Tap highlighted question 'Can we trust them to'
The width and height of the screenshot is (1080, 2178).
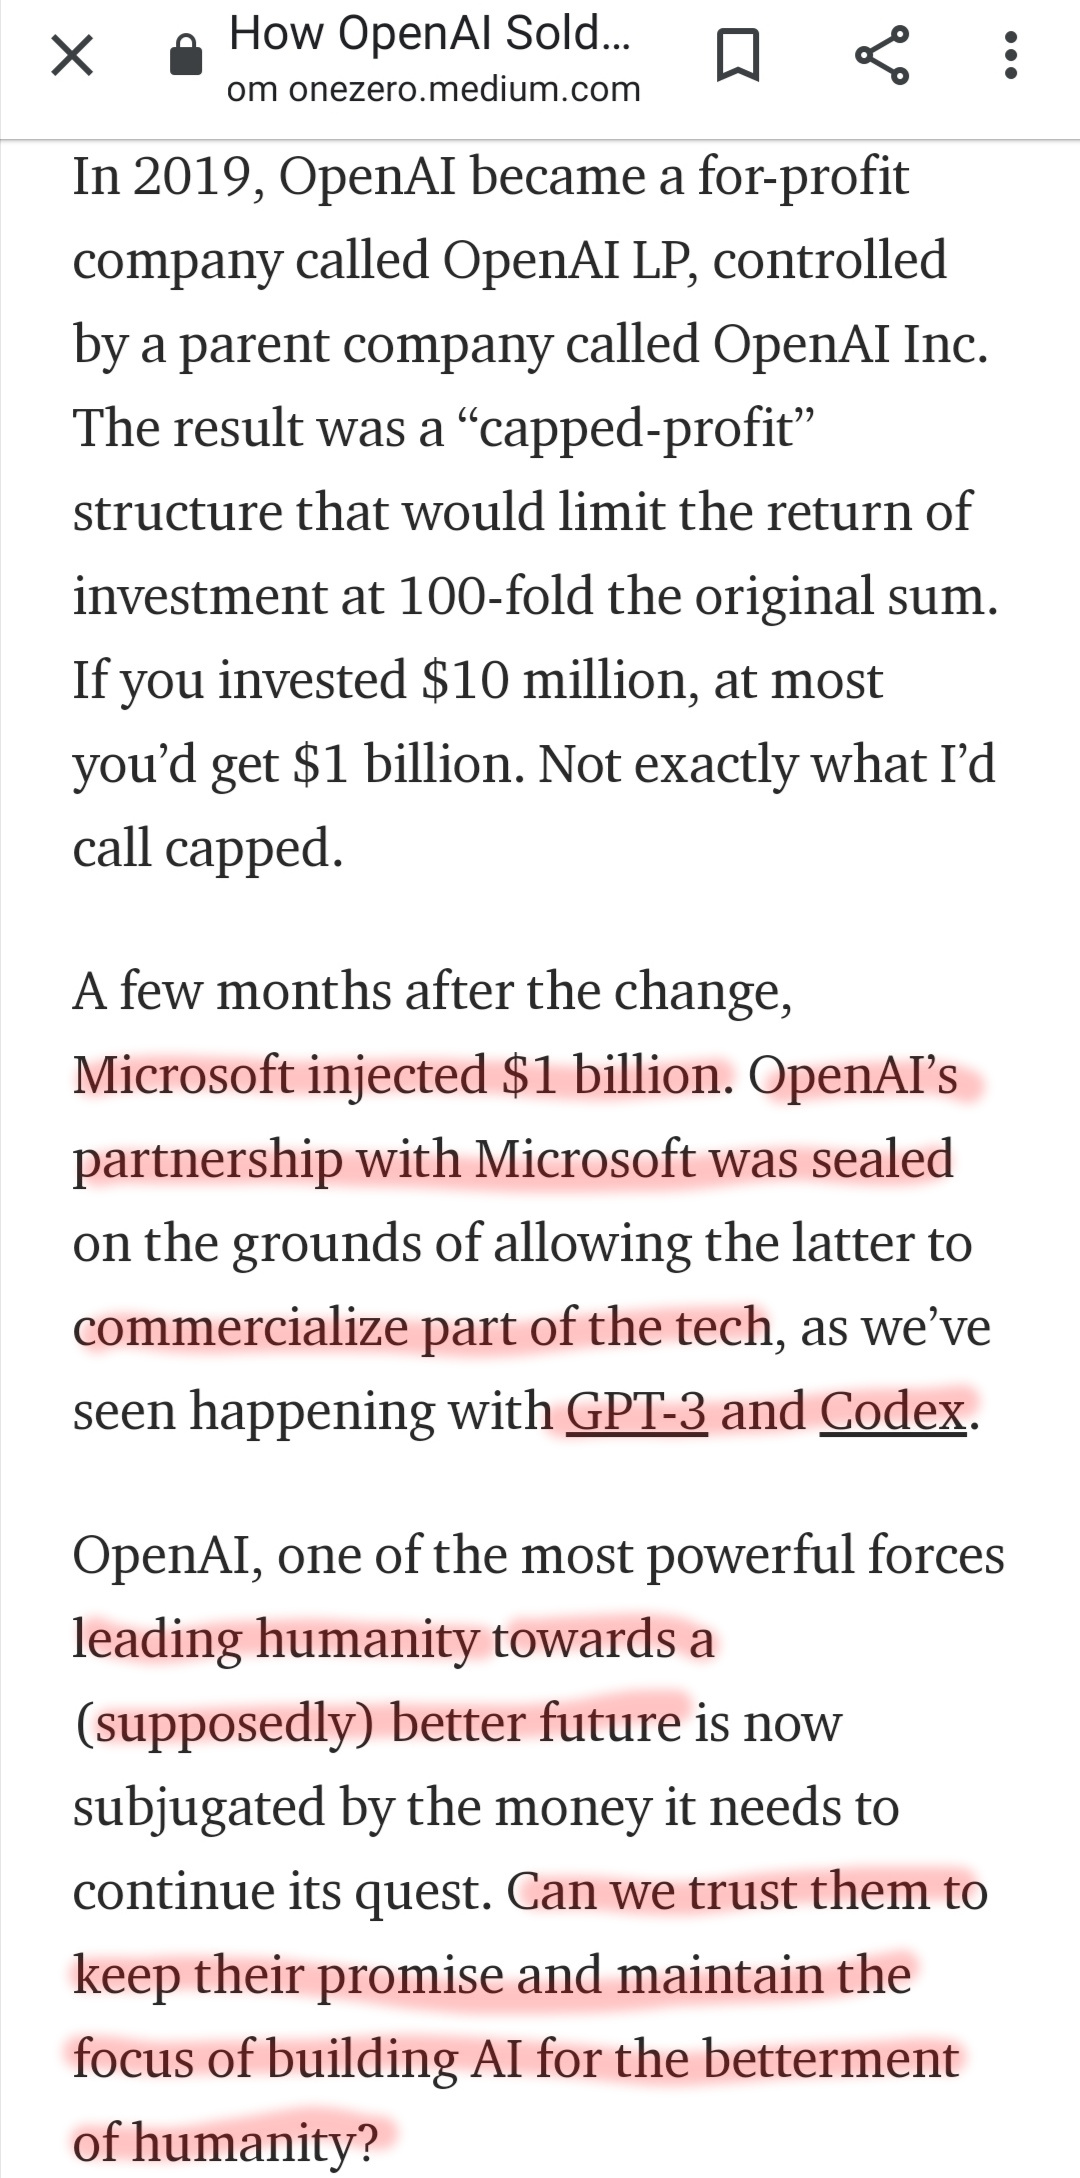pos(747,1891)
